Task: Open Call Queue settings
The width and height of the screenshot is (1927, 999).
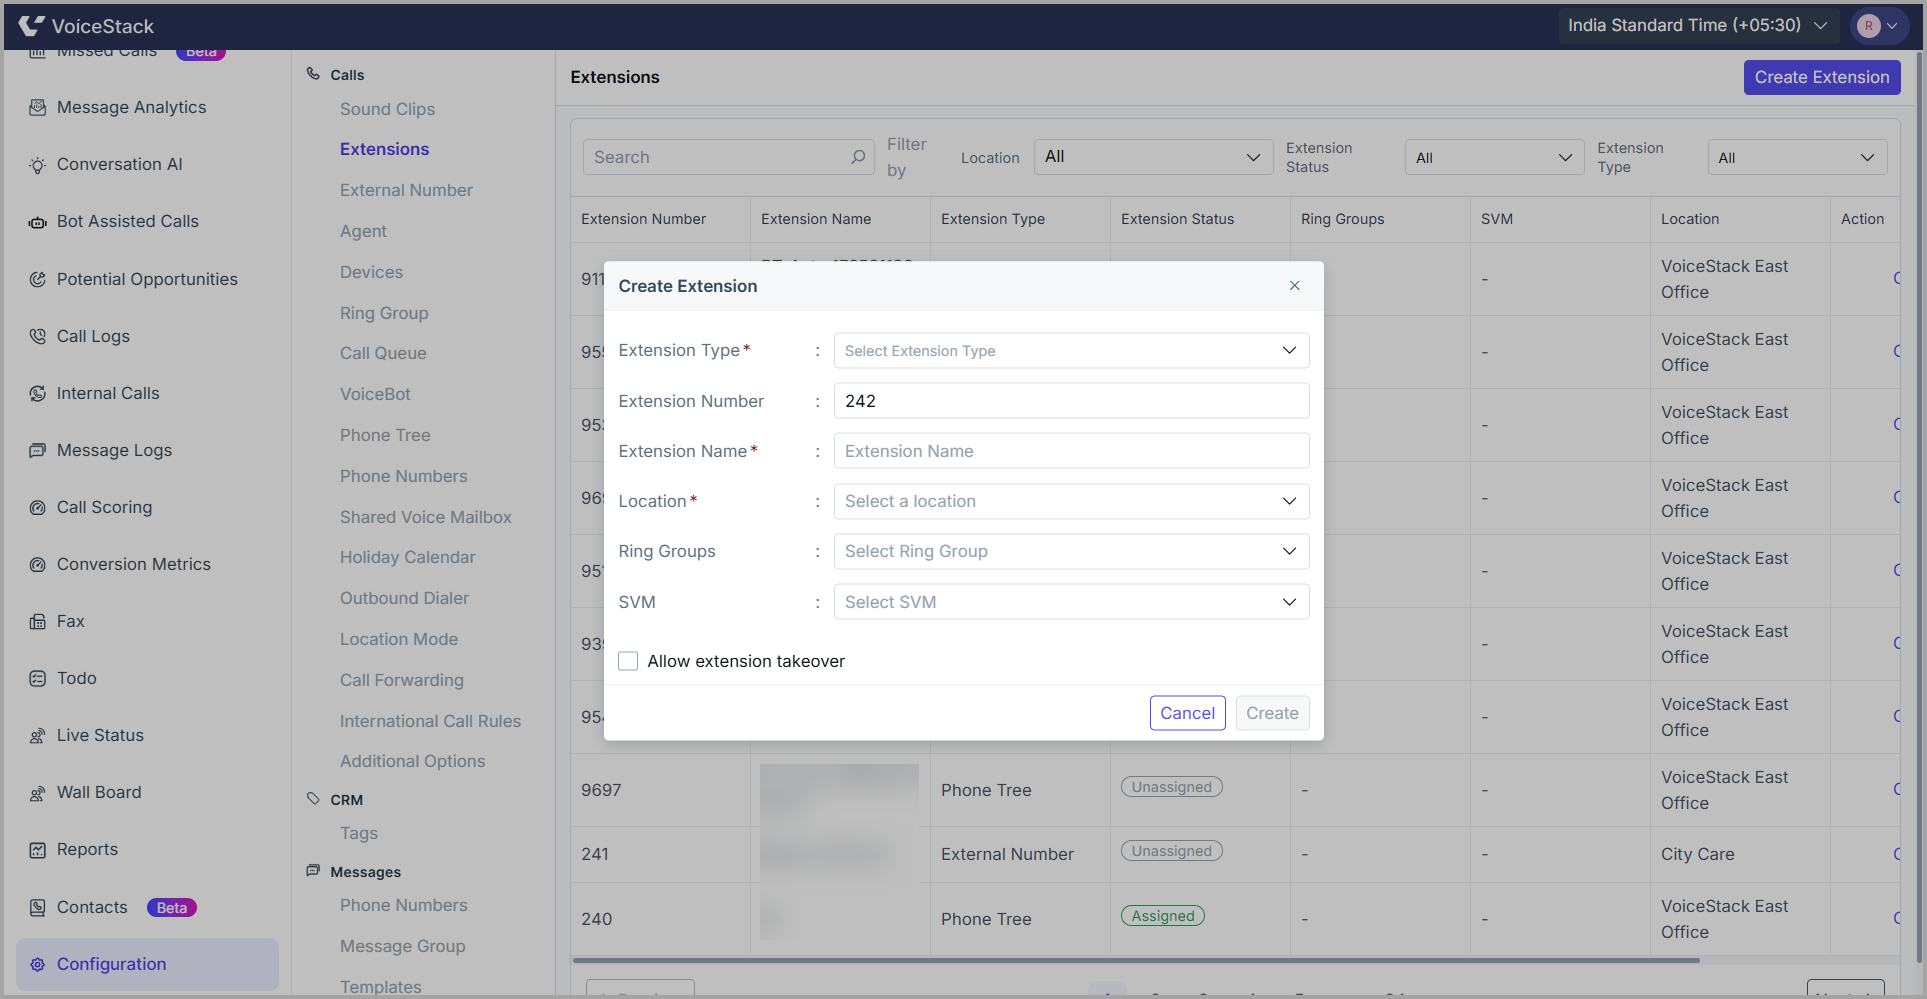Action: click(383, 353)
